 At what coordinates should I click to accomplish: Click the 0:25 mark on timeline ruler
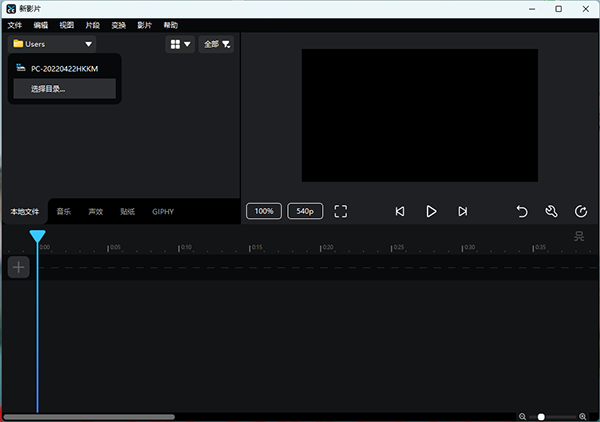[x=398, y=248]
